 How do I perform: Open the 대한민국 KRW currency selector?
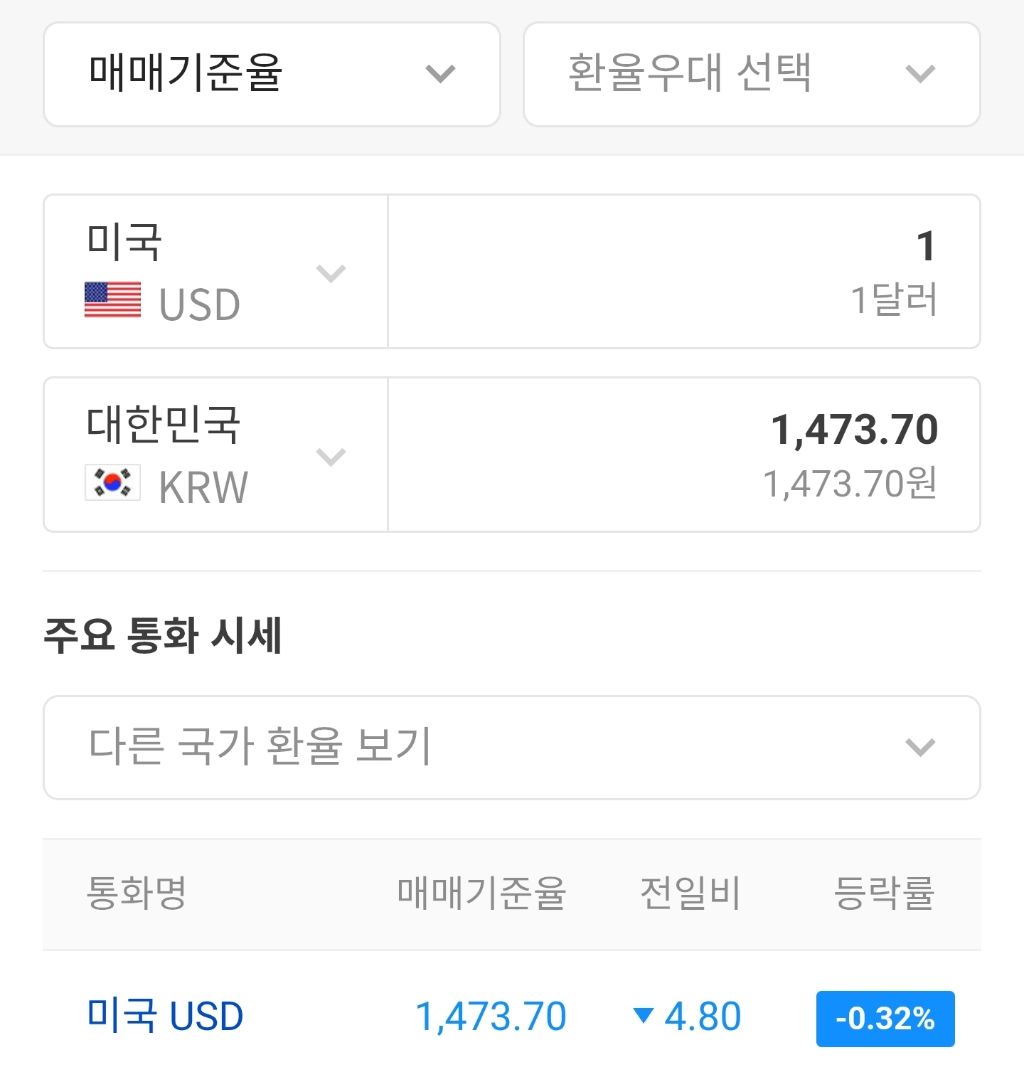[216, 455]
